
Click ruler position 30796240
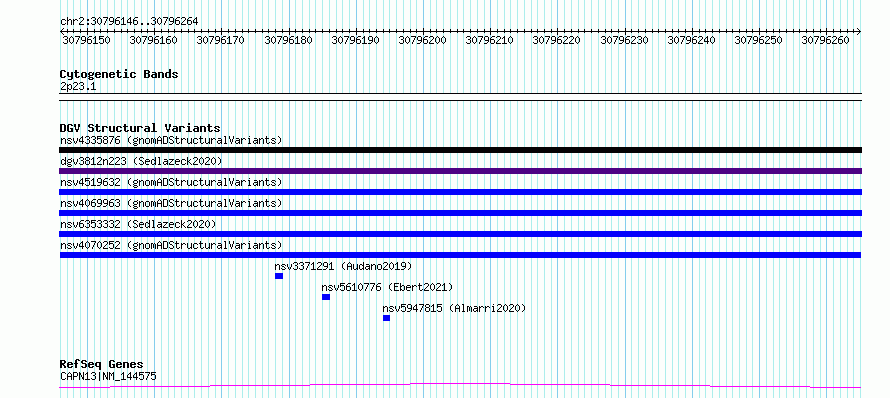[x=691, y=40]
